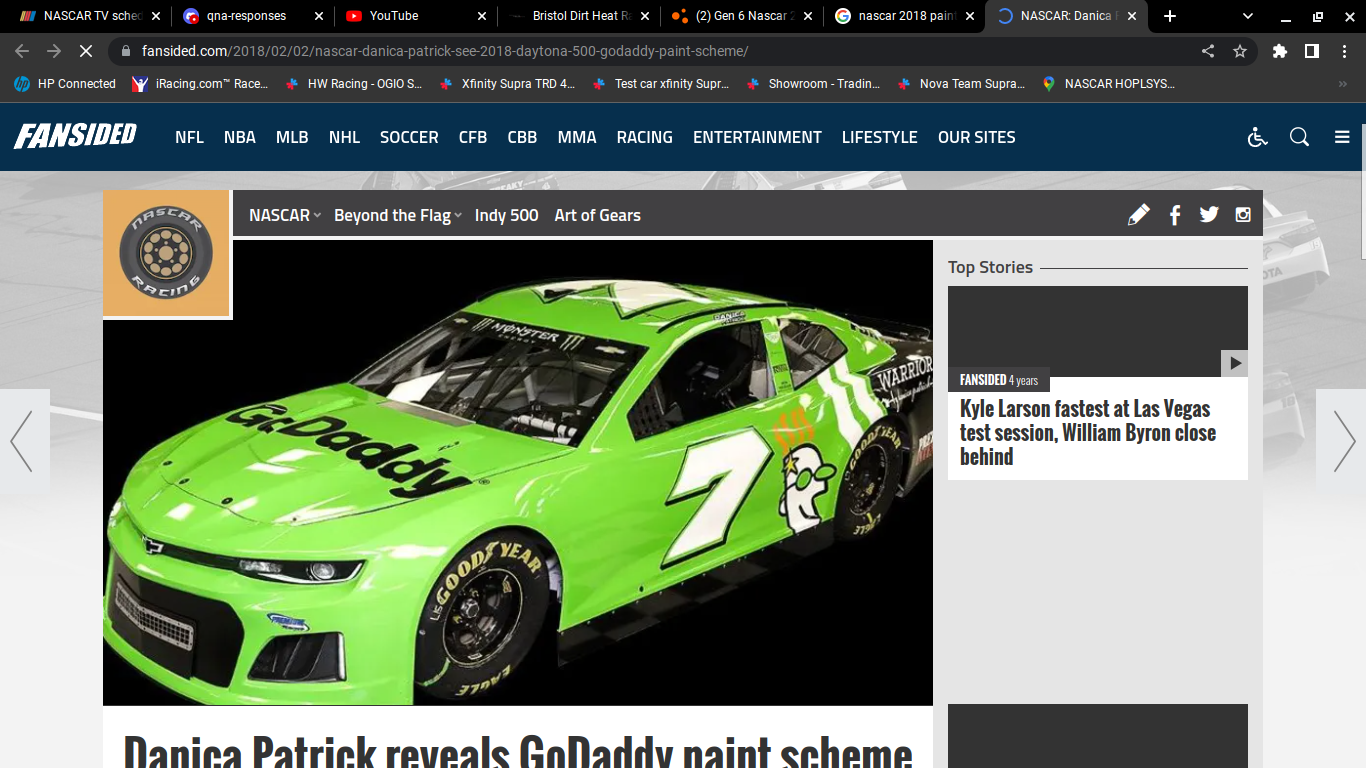The width and height of the screenshot is (1366, 768).
Task: Go back to previous page
Action: 22,51
